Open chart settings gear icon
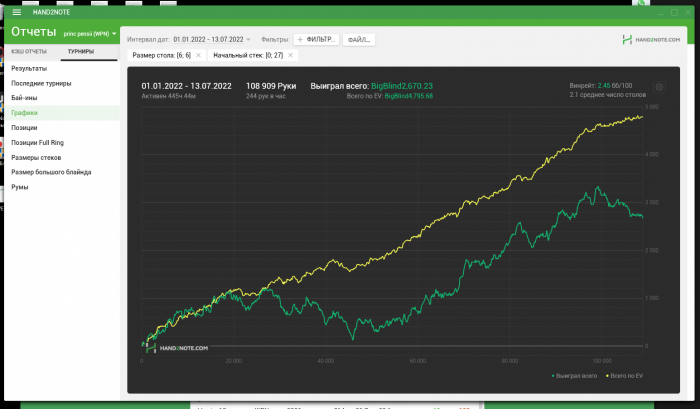The height and width of the screenshot is (409, 700). [x=659, y=87]
